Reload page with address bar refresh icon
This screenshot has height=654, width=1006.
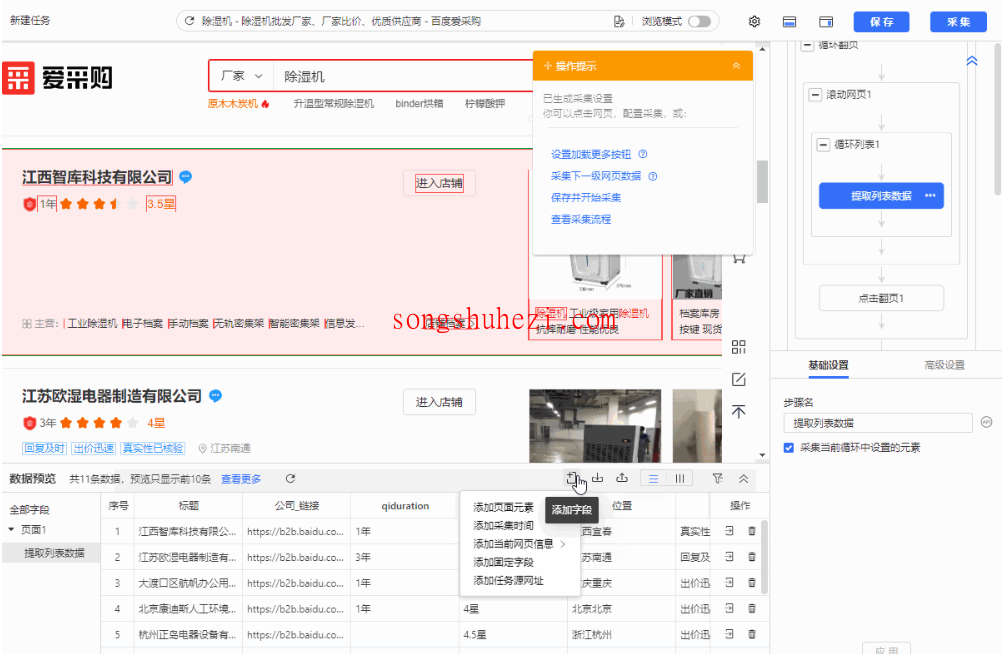[x=189, y=21]
